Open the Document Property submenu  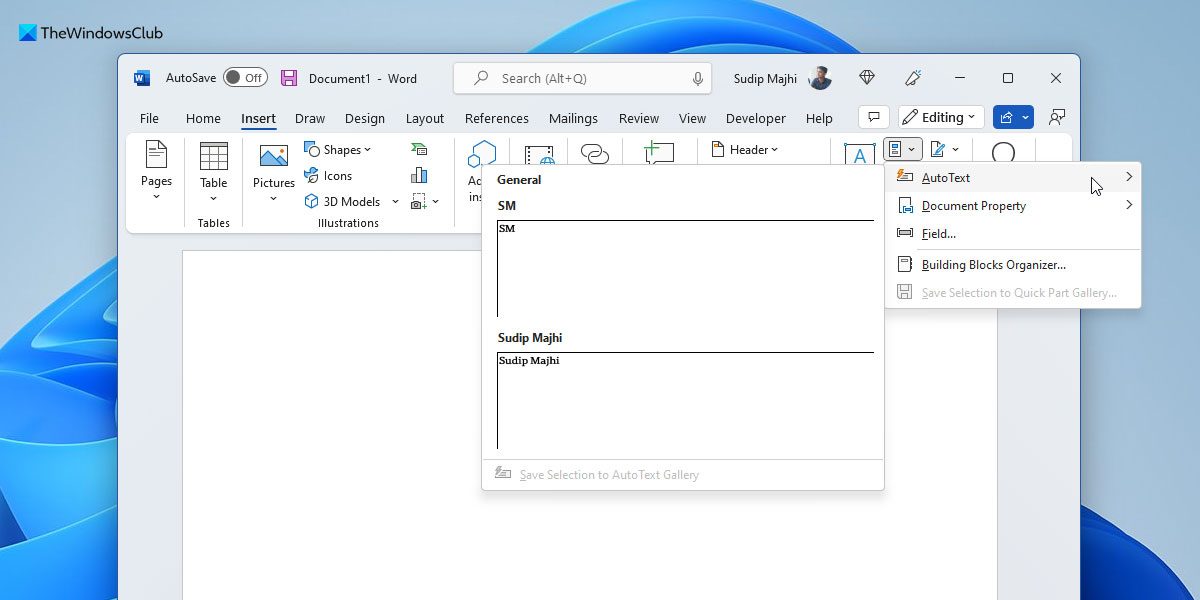(x=973, y=206)
